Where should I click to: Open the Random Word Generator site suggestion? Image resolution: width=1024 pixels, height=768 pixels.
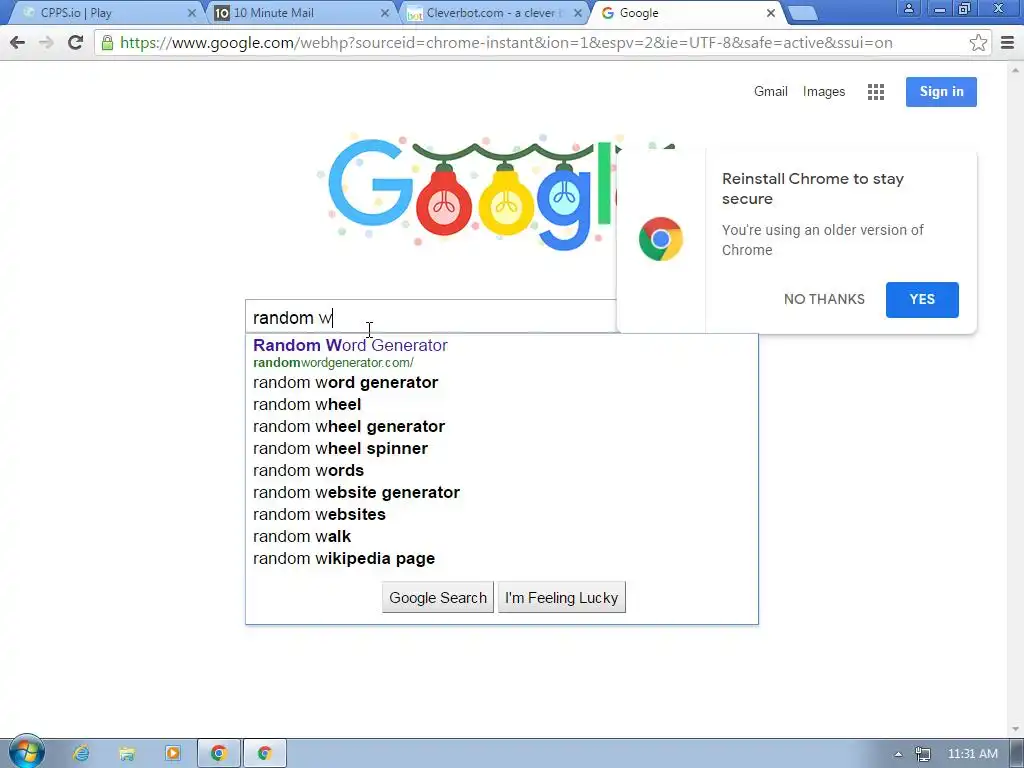coord(502,353)
